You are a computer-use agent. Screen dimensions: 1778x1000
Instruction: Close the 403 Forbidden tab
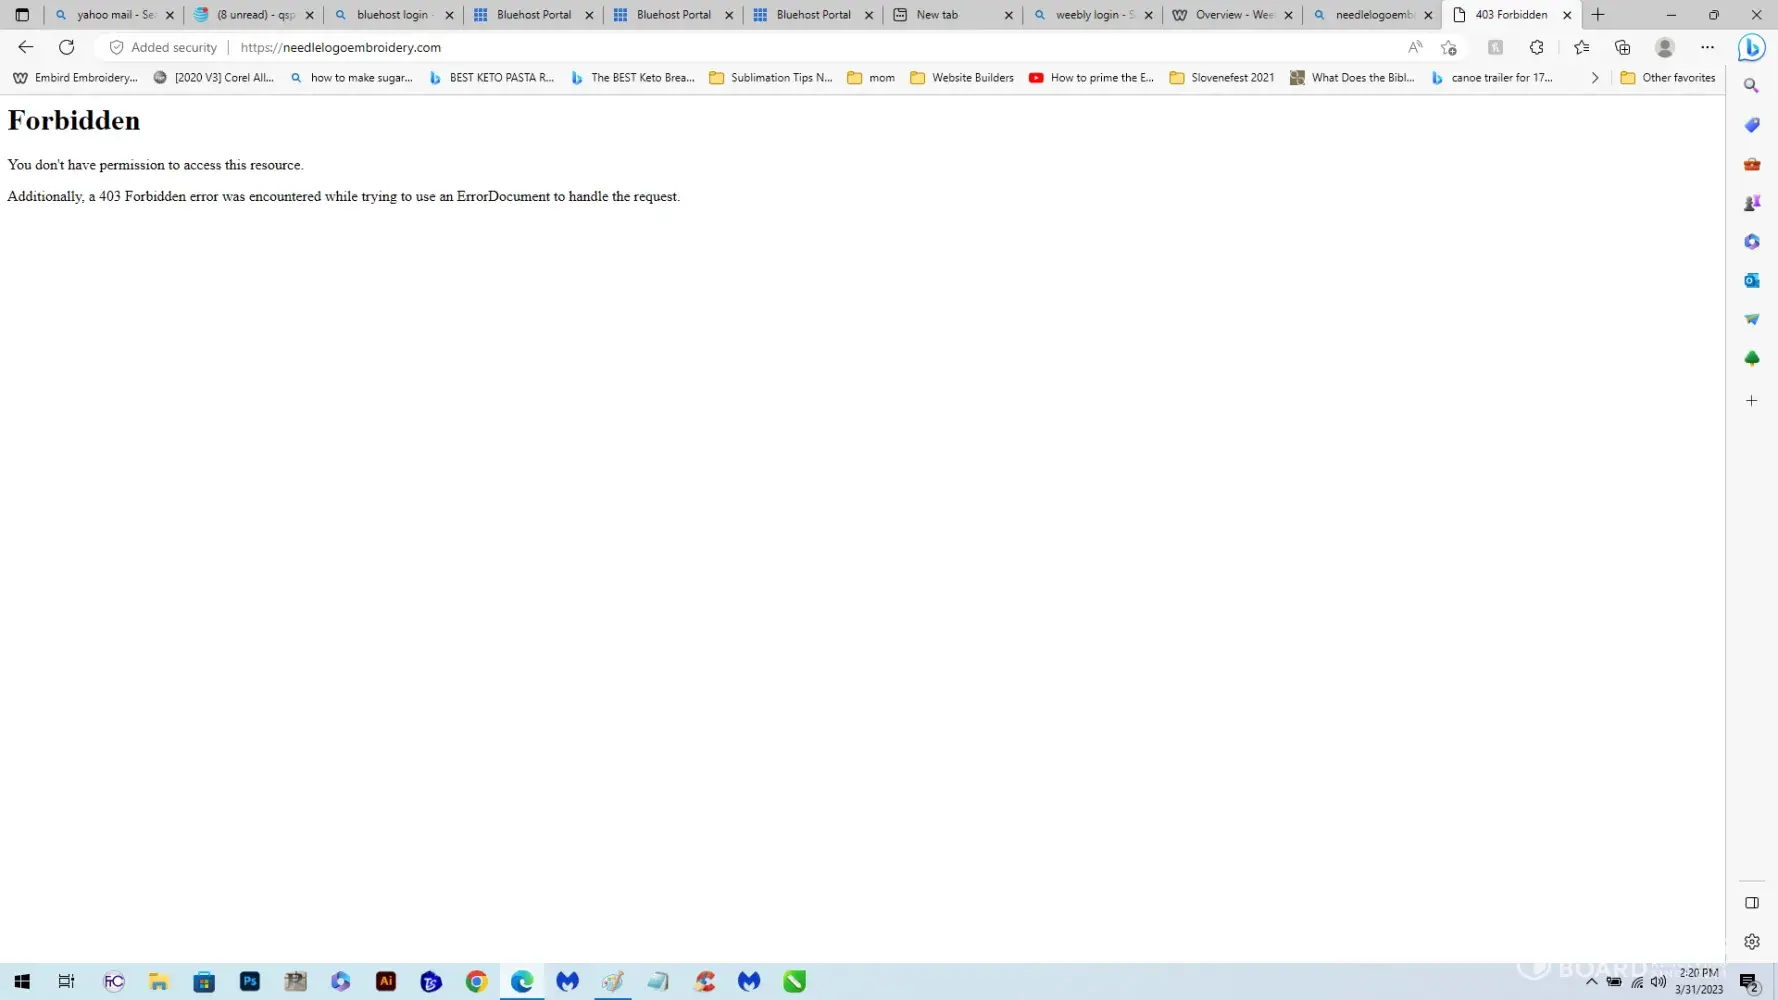(1567, 15)
